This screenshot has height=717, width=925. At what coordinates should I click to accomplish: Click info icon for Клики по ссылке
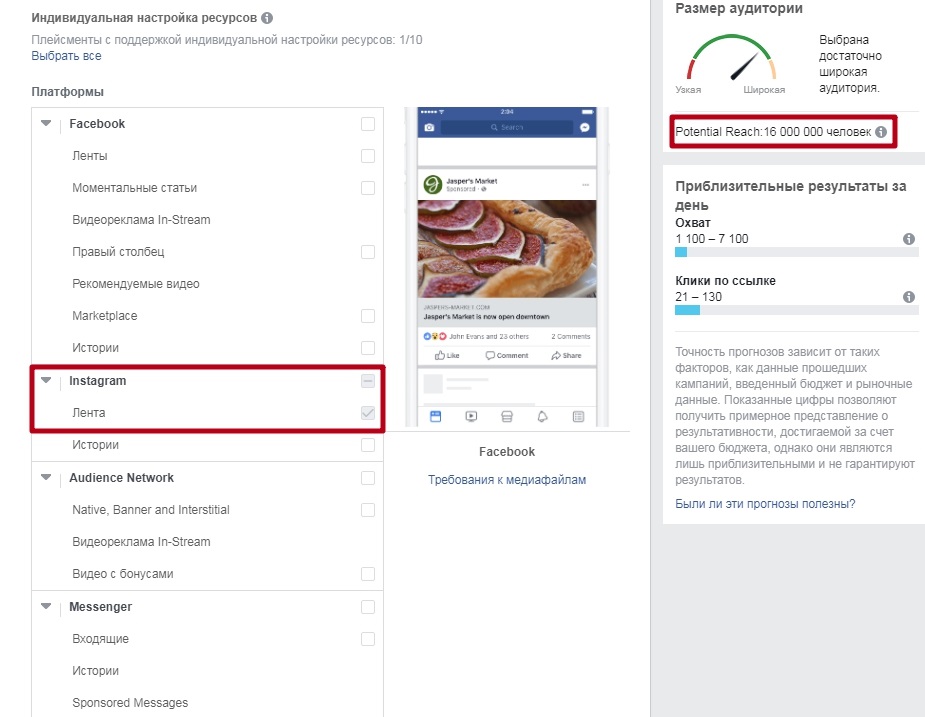(909, 297)
